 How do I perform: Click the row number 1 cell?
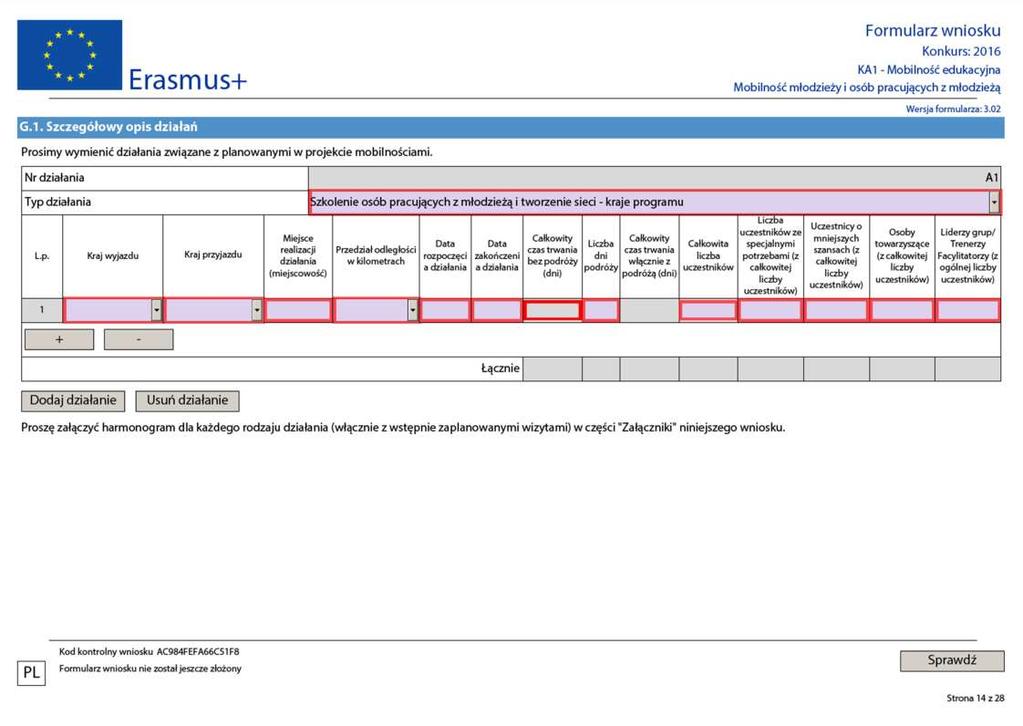tap(42, 310)
